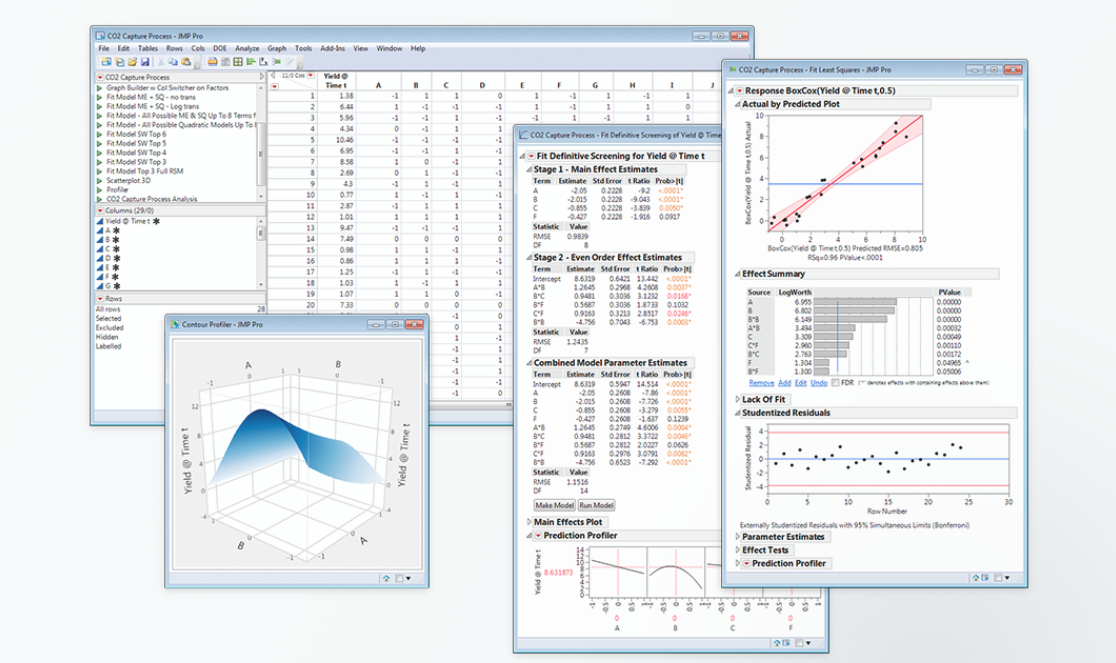The height and width of the screenshot is (663, 1116).
Task: Click the continuous modeling type icon for column G
Action: (100, 286)
